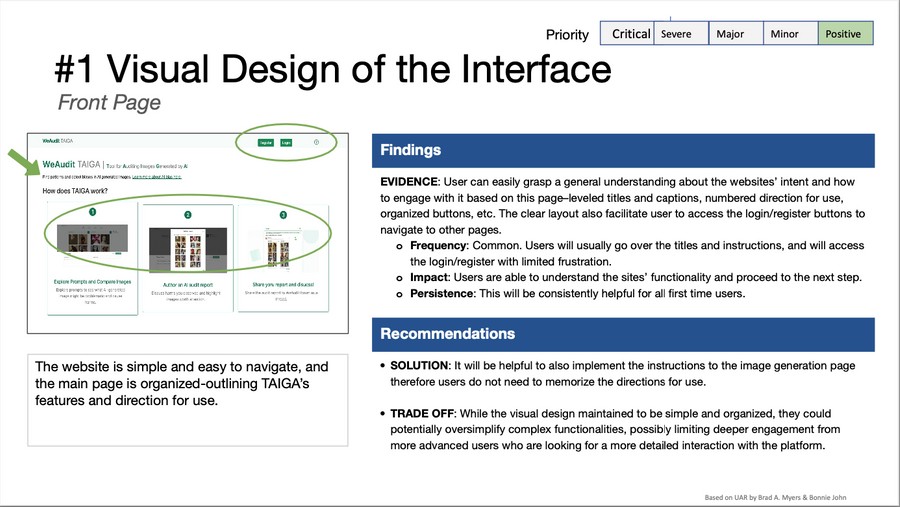Viewport: 900px width, 507px height.
Task: Select the Critical priority box
Action: (x=627, y=33)
